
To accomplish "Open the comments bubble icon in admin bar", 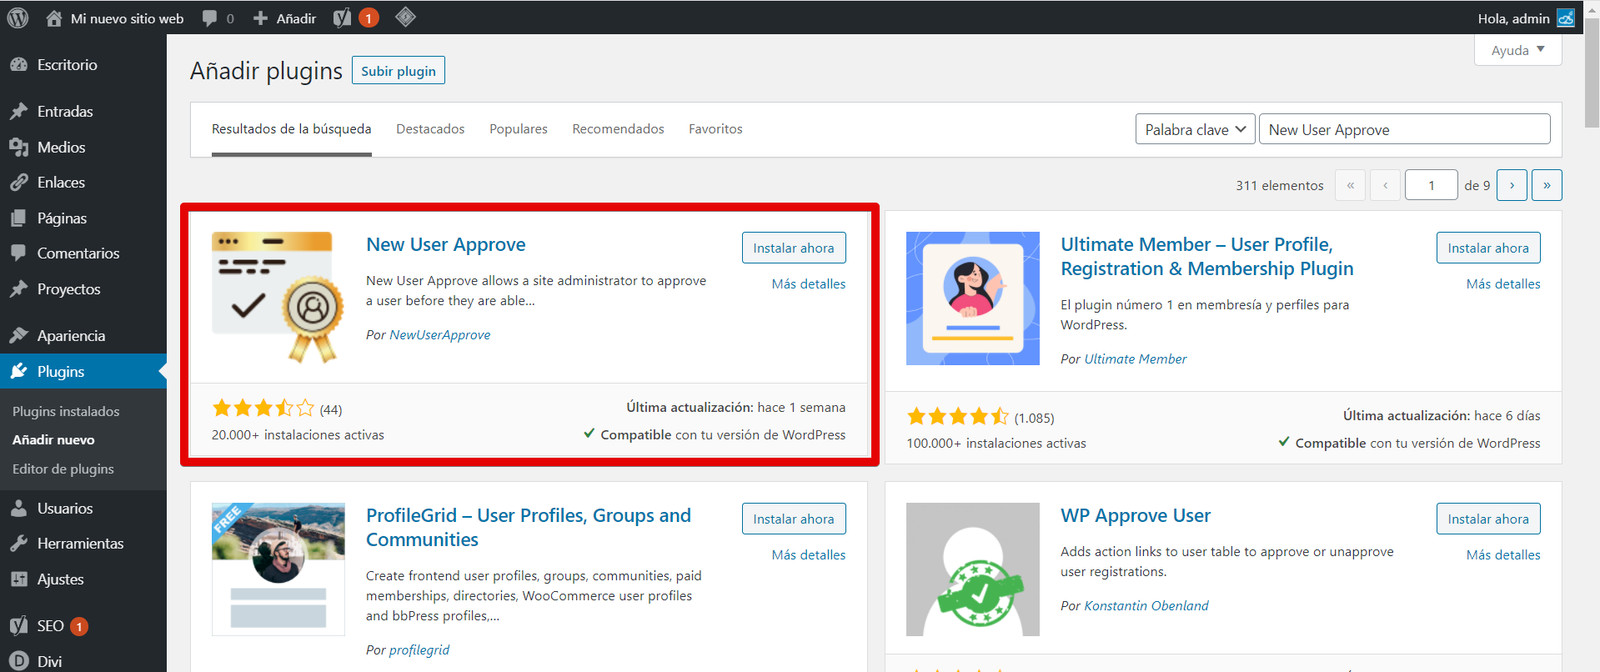I will (x=209, y=18).
